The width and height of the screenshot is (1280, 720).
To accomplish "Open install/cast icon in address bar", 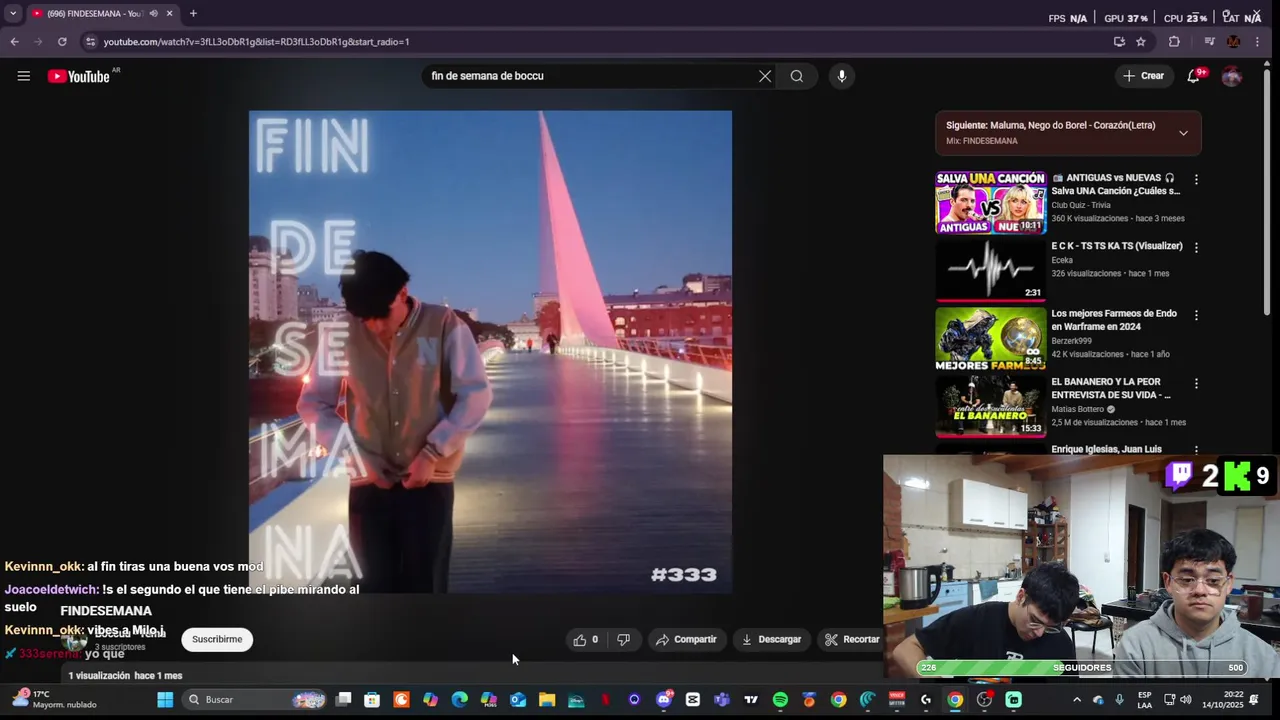I will pos(1119,42).
